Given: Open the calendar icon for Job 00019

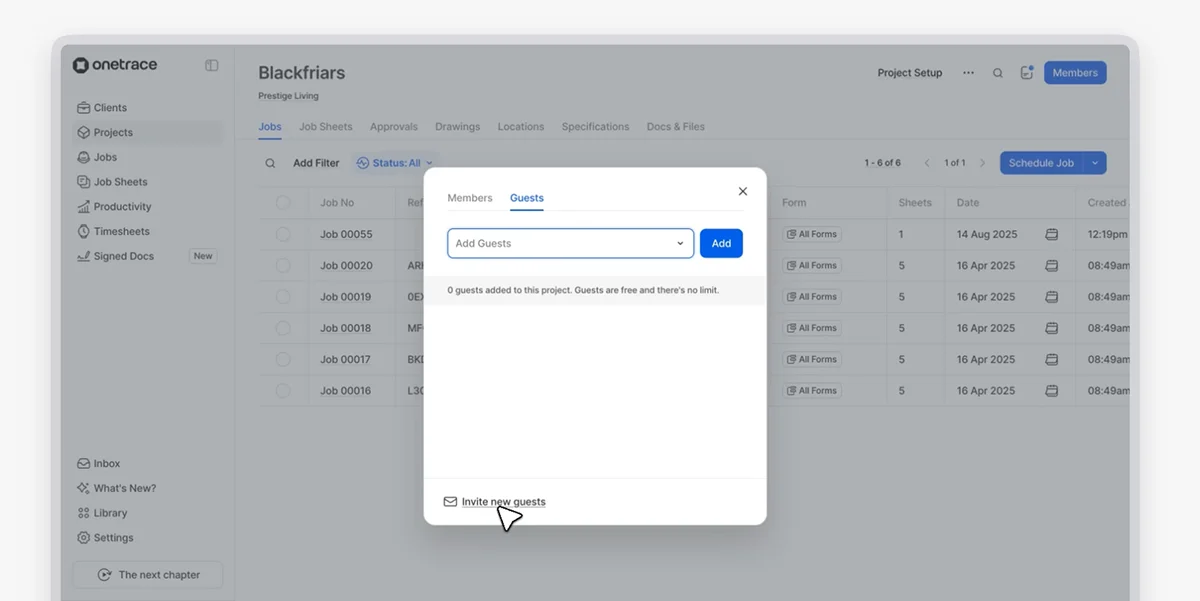Looking at the screenshot, I should [1052, 297].
